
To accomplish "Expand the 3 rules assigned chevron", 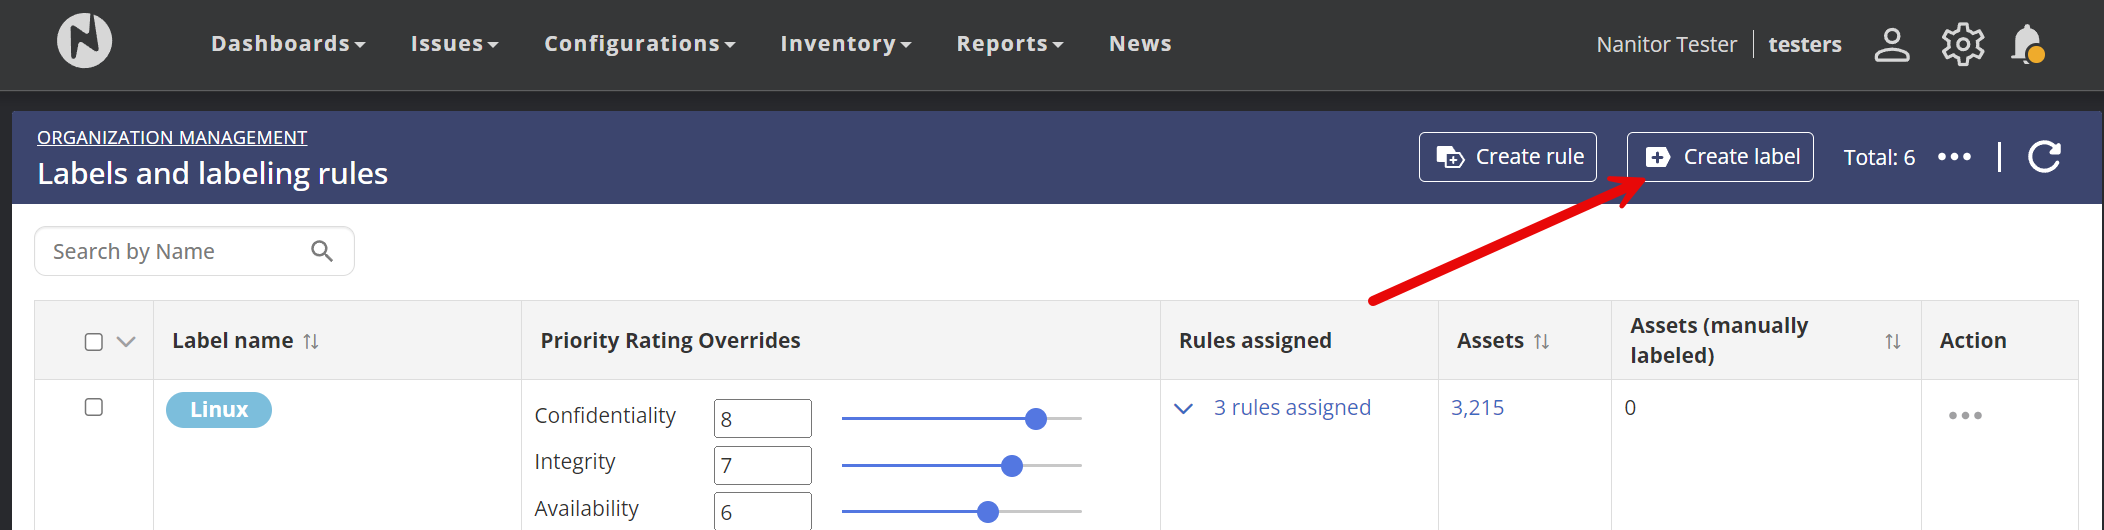I will pyautogui.click(x=1183, y=408).
